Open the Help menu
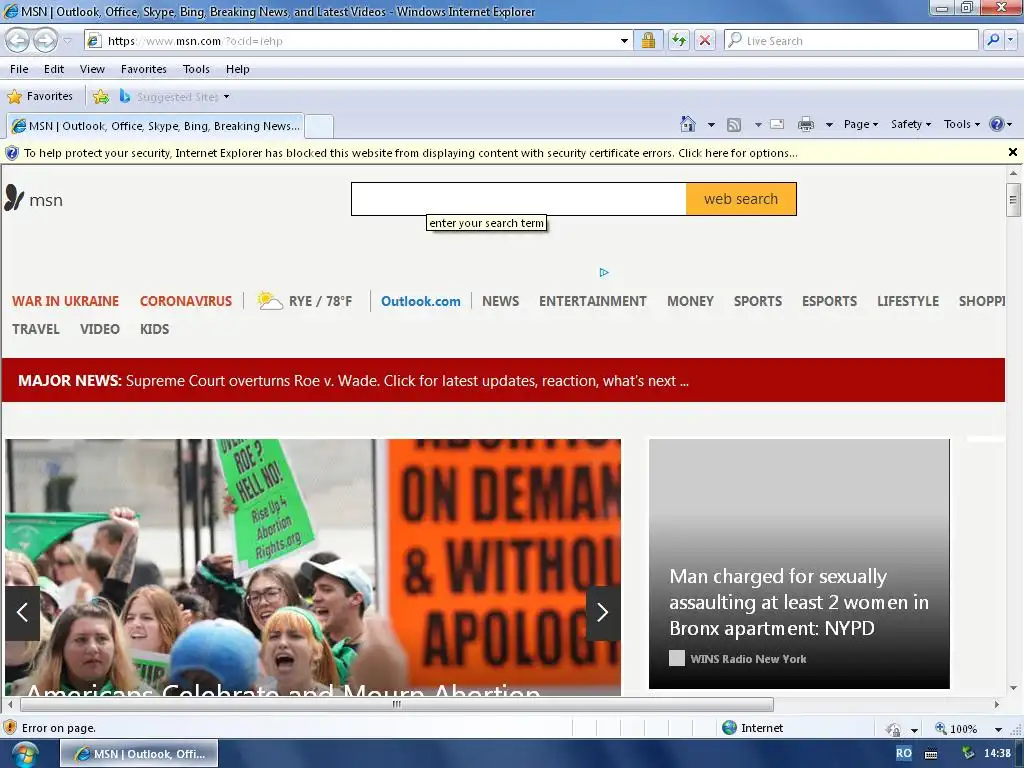The height and width of the screenshot is (768, 1024). click(238, 69)
